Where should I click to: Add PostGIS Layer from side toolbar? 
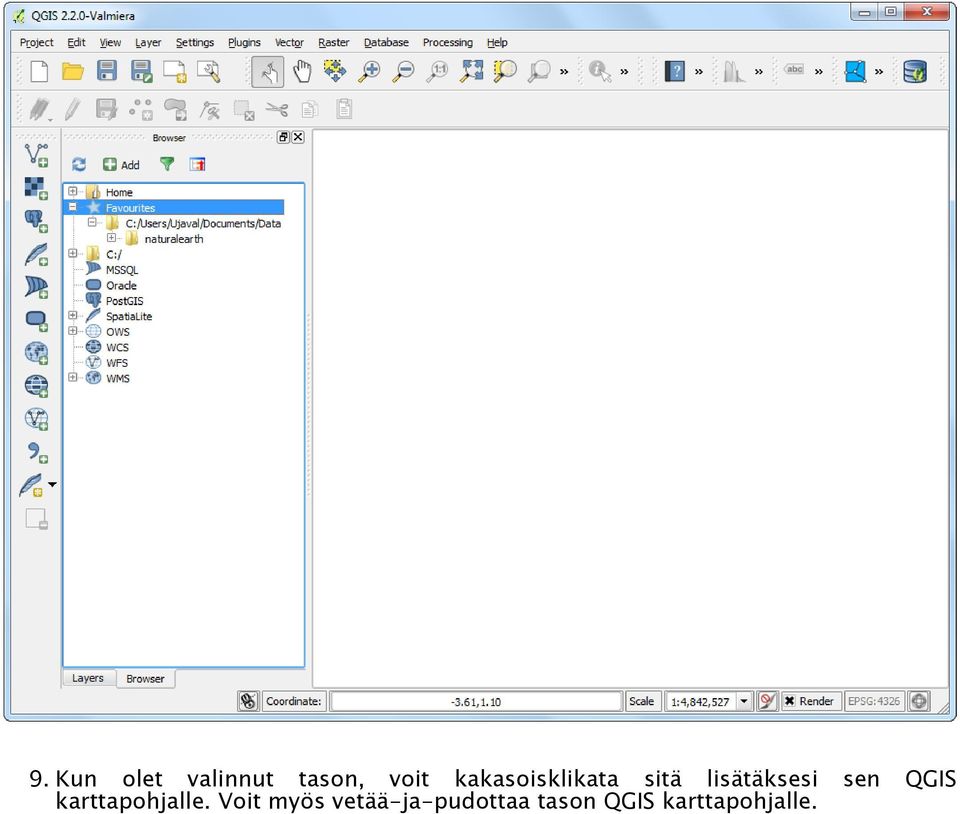[x=36, y=221]
